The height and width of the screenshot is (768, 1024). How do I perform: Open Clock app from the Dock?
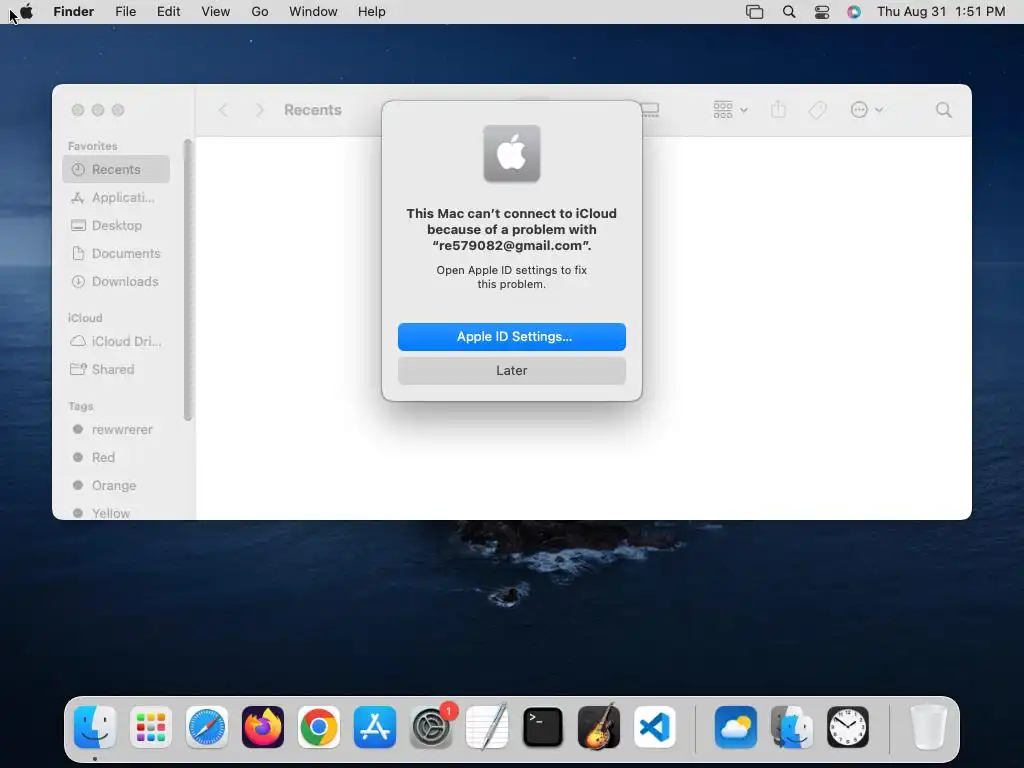(x=848, y=727)
